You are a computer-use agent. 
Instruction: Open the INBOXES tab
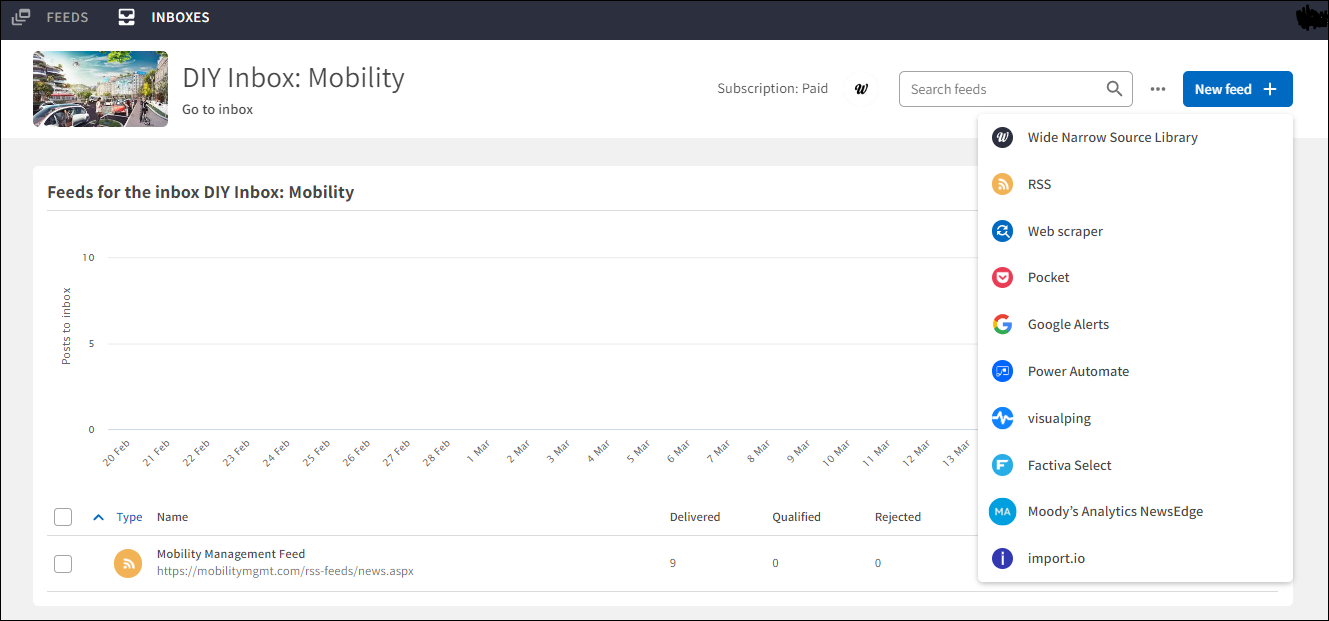tap(164, 17)
